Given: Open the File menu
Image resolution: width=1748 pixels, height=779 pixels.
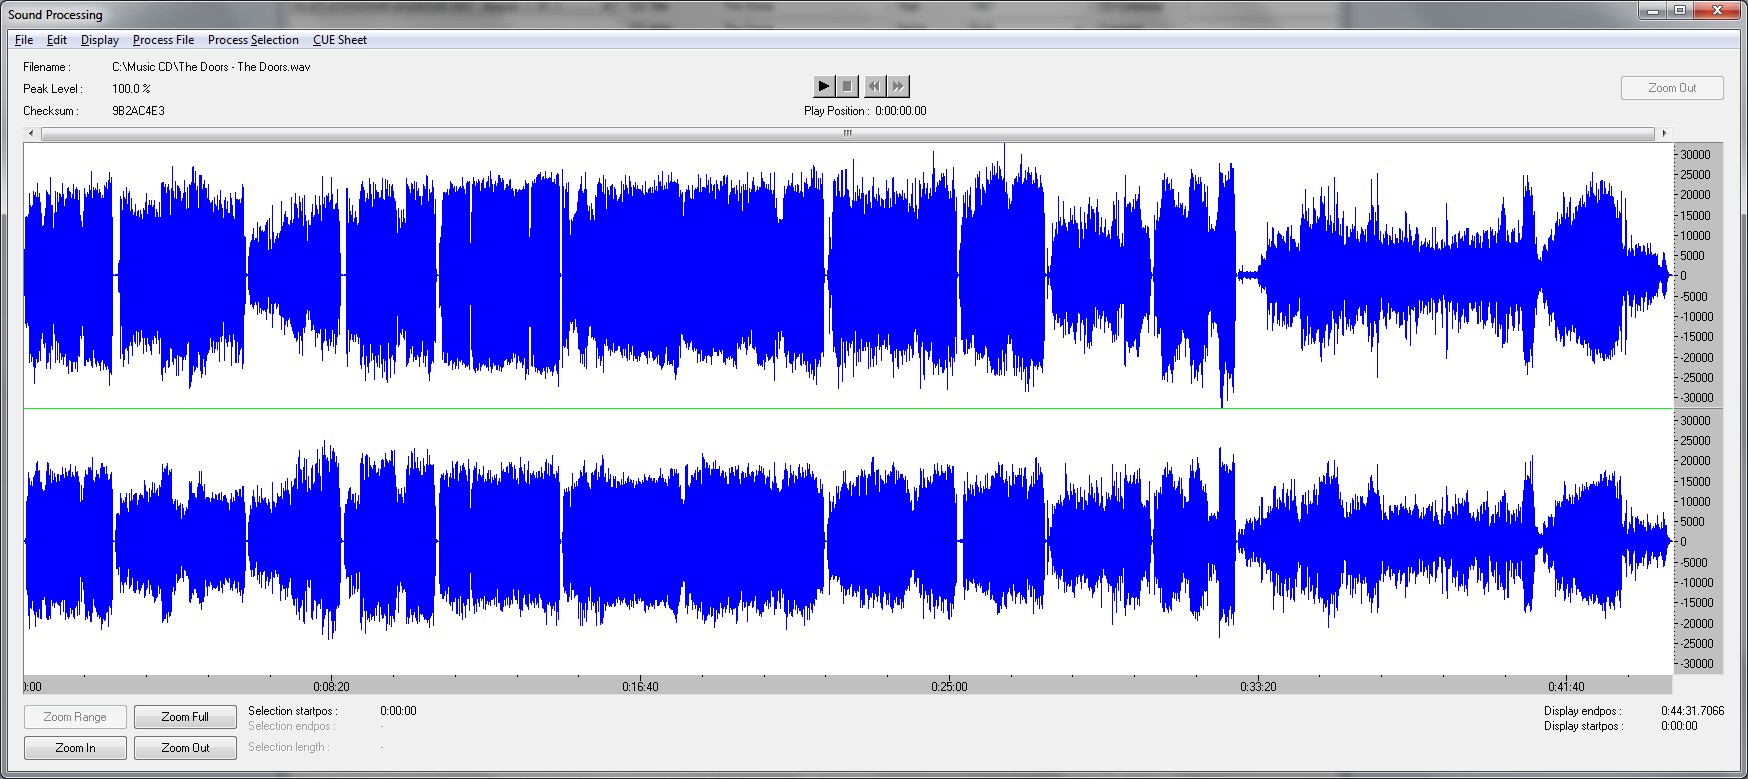Looking at the screenshot, I should tap(24, 40).
